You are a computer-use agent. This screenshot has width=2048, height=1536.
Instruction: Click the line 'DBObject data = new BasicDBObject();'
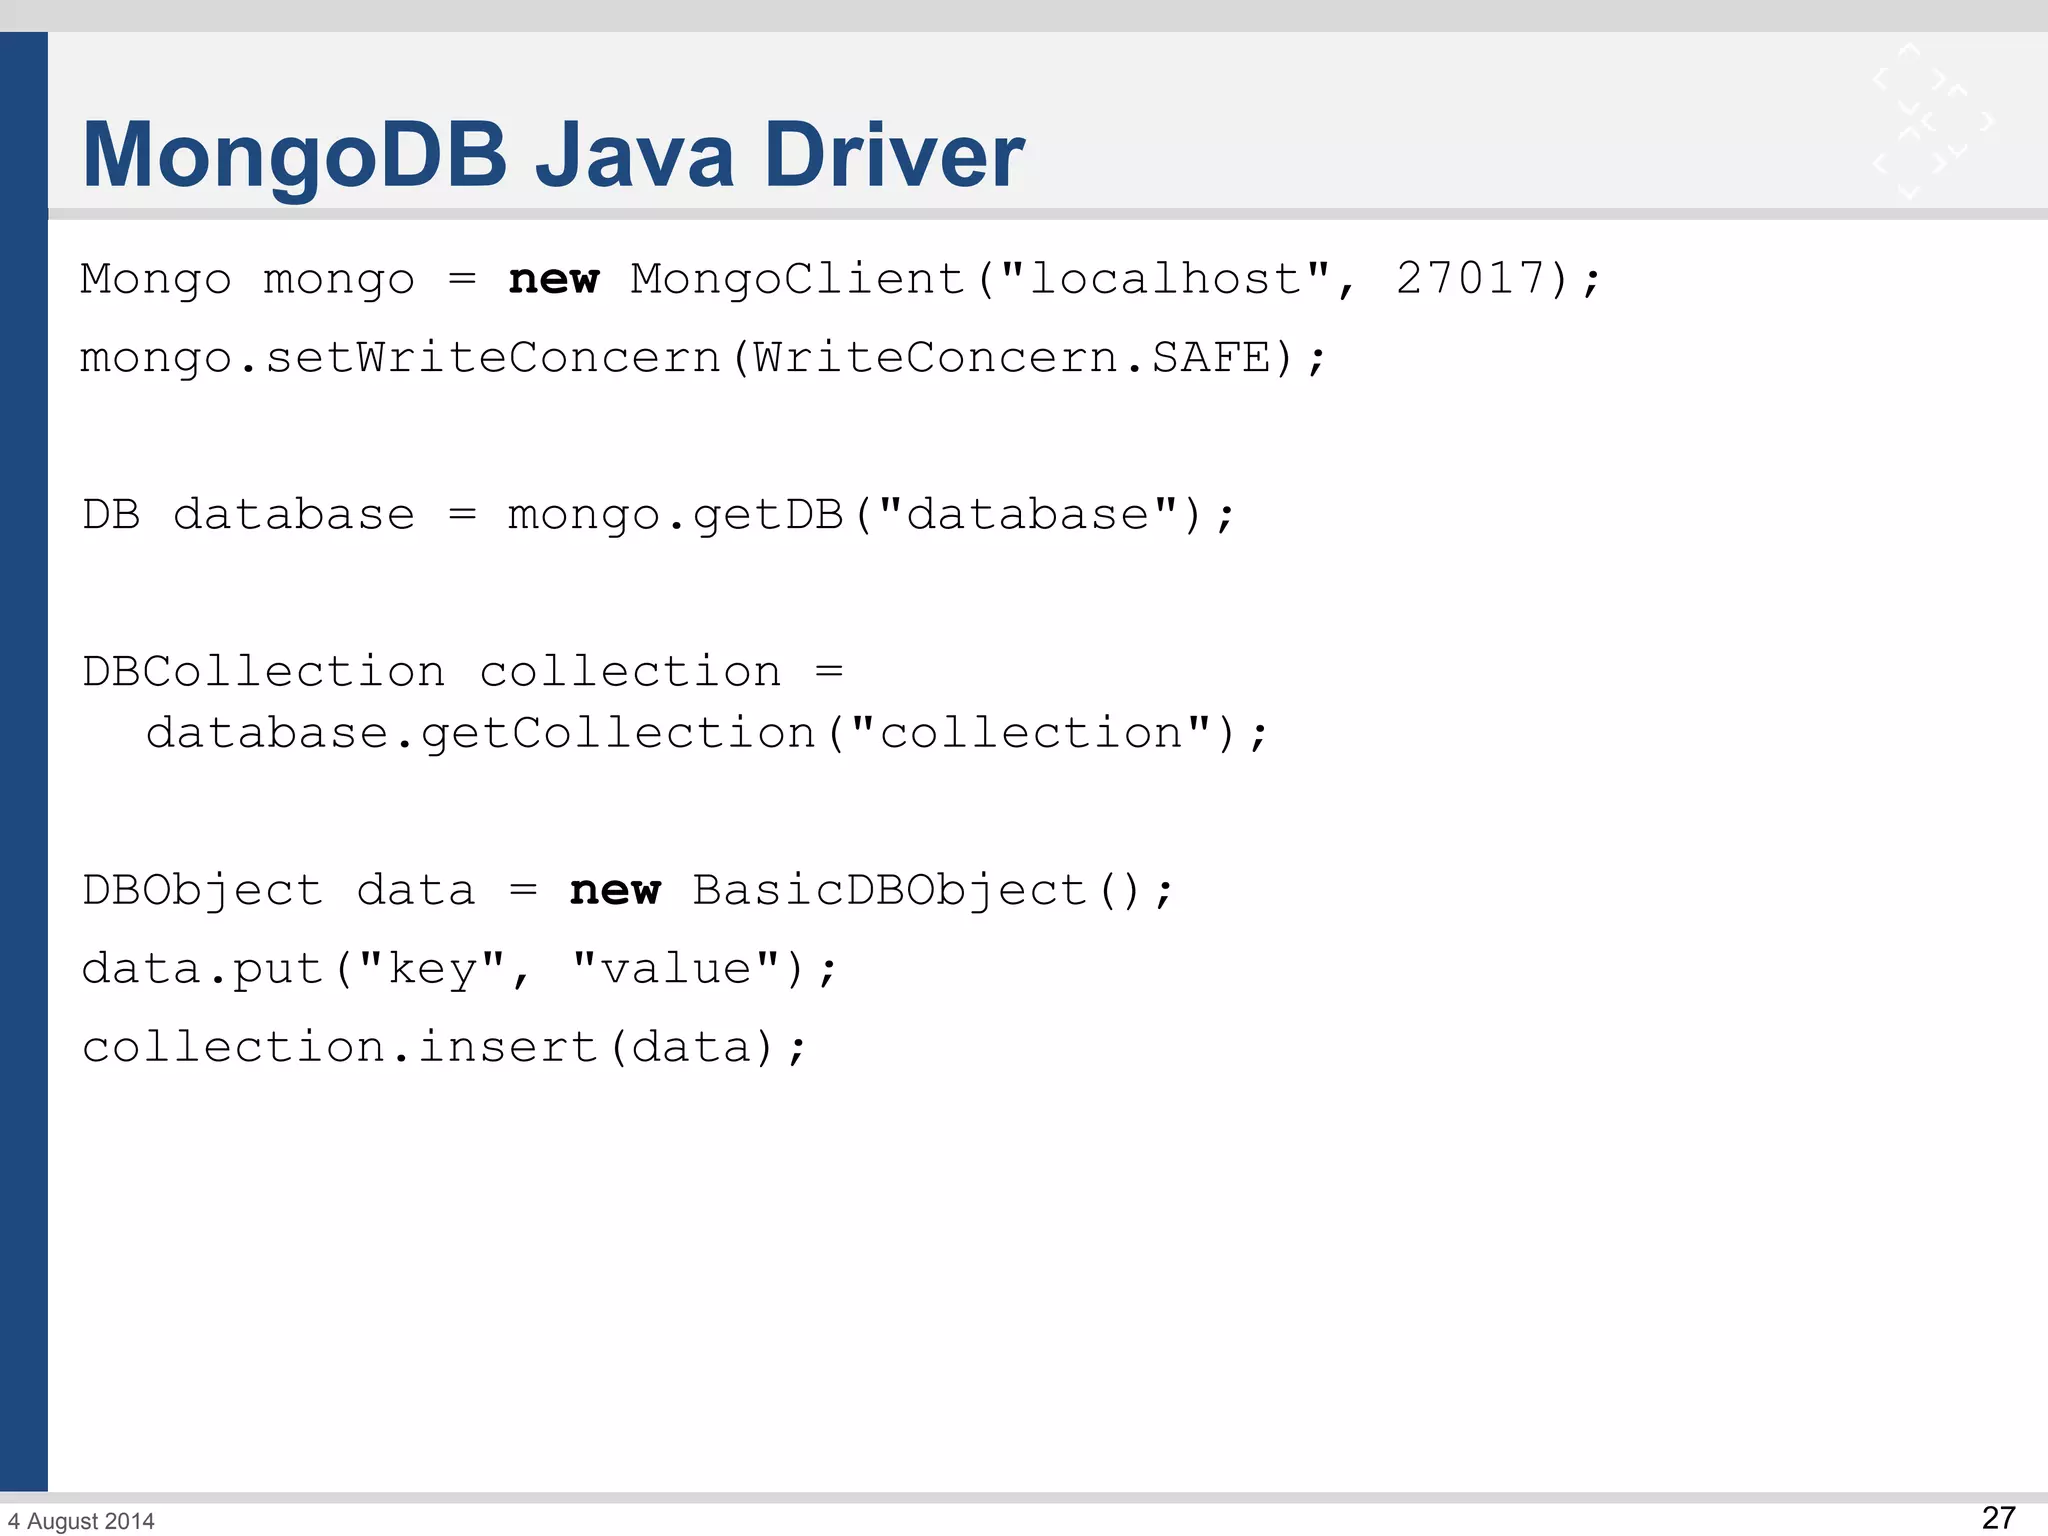pos(627,890)
